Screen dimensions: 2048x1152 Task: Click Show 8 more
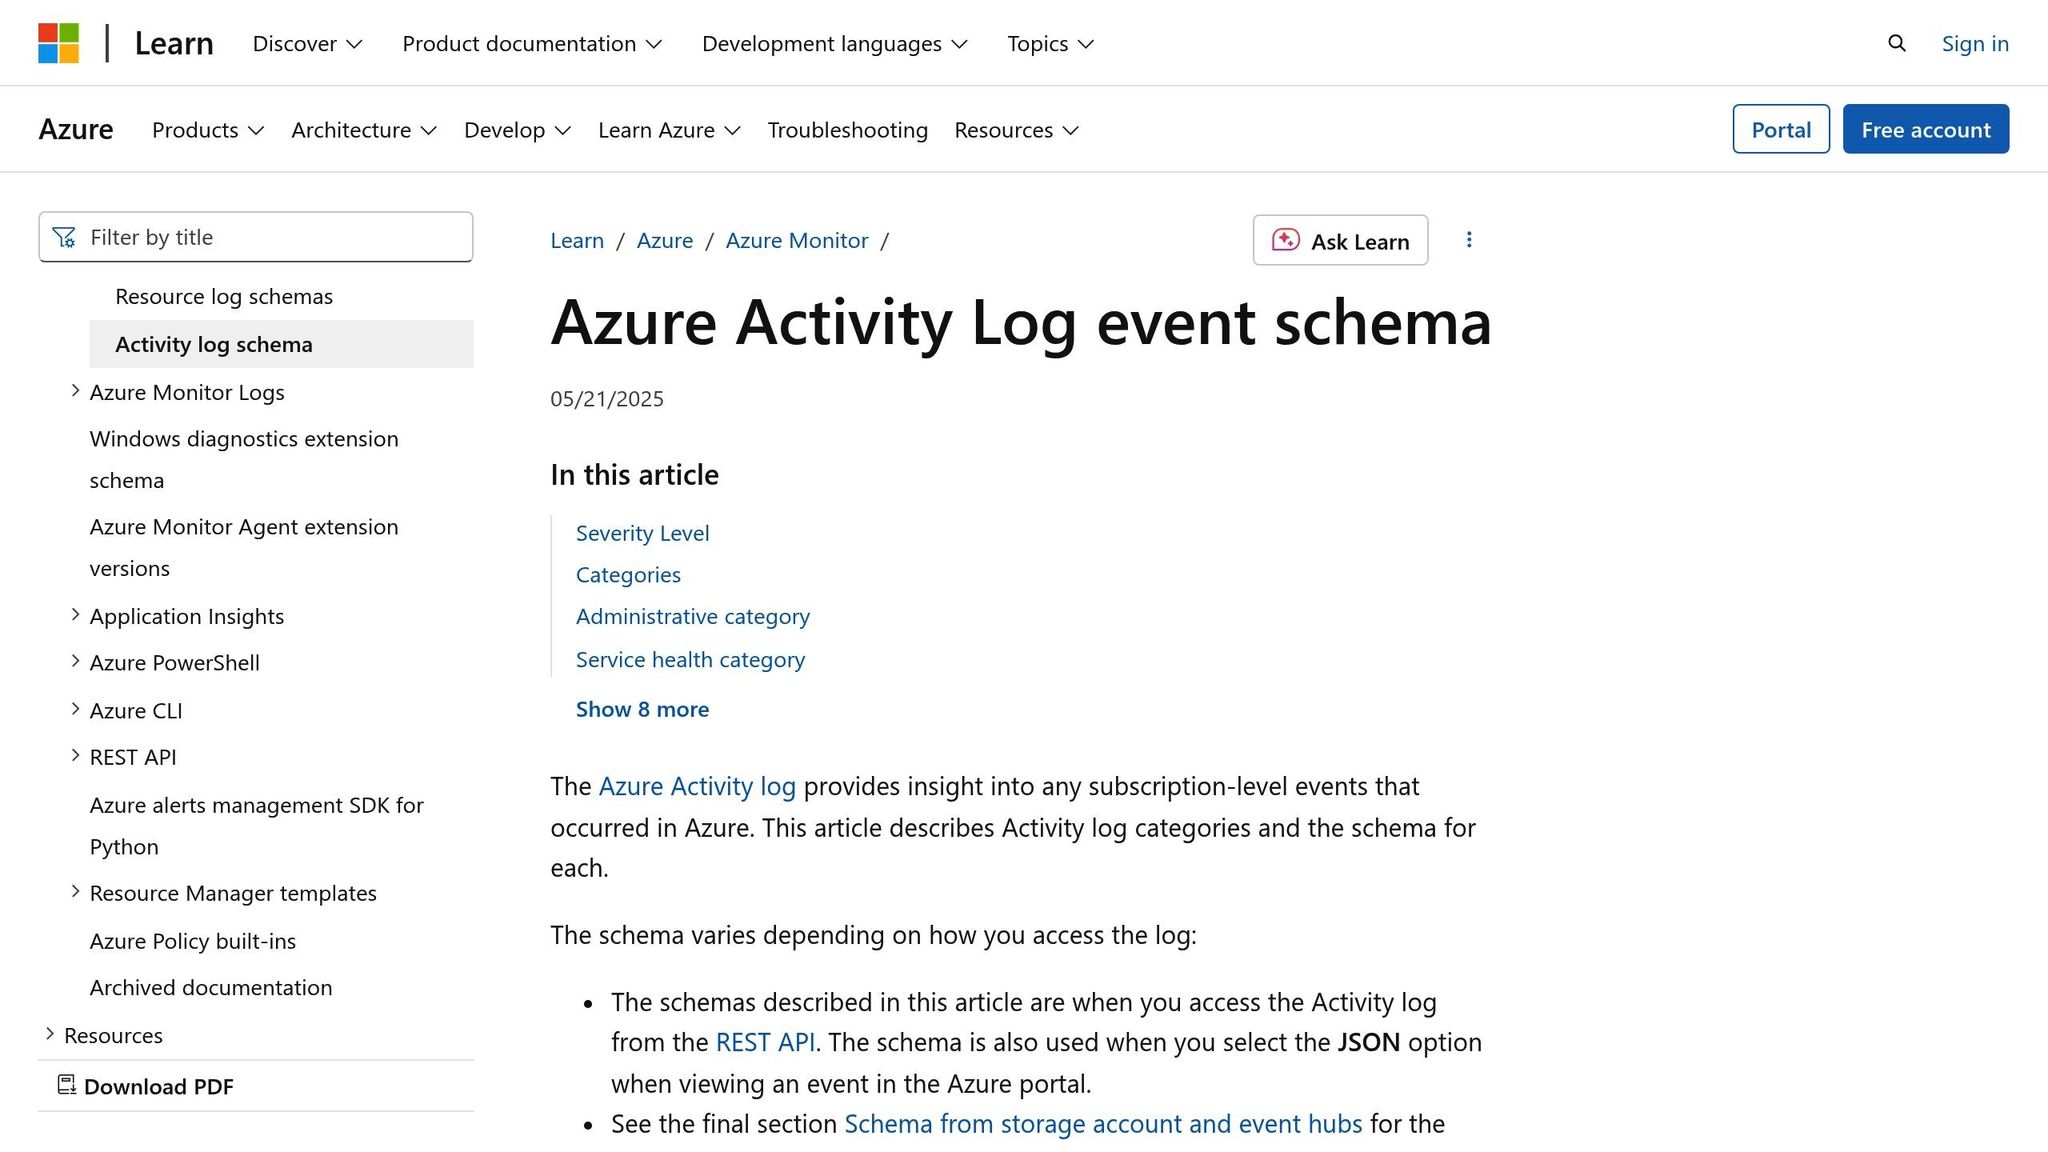[642, 709]
